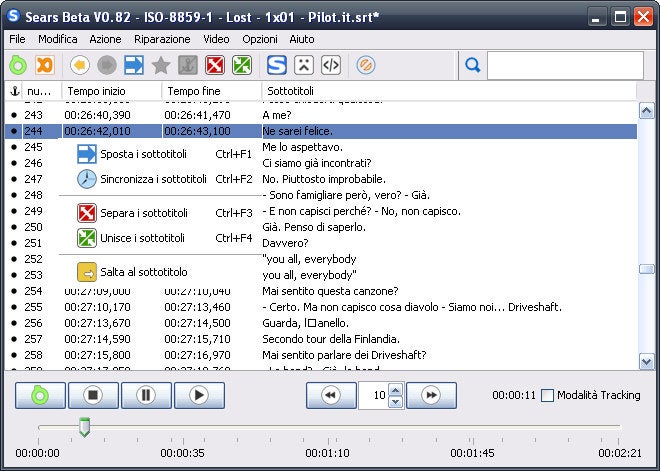660x471 pixels.
Task: Increase the skip seconds value
Action: (395, 390)
